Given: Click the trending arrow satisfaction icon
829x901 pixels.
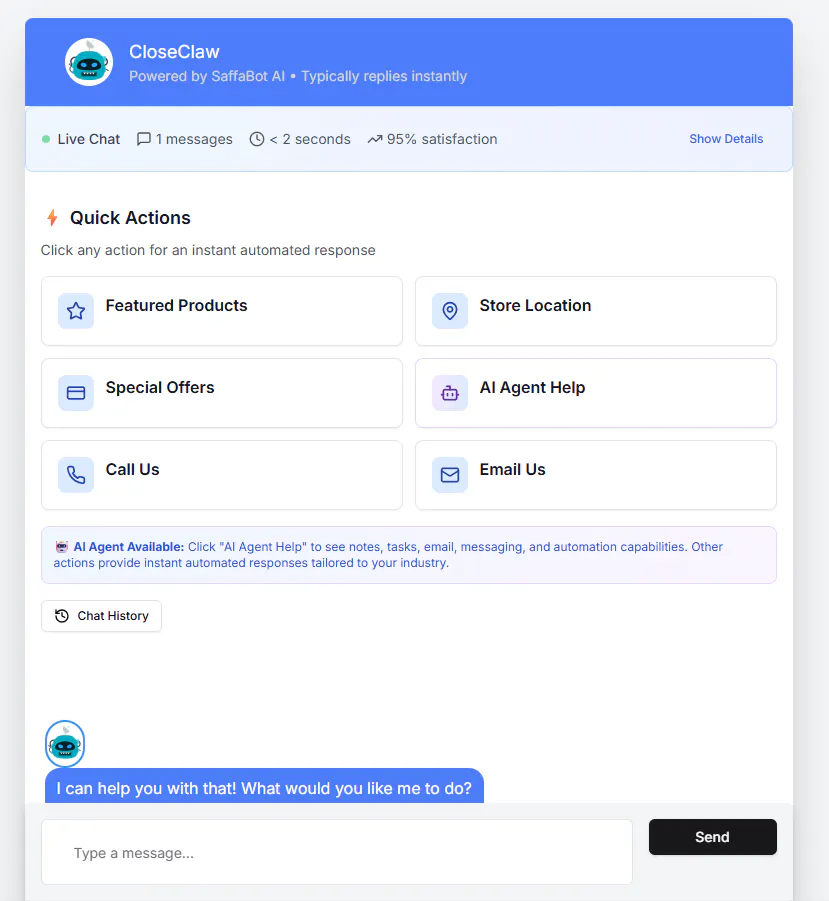Looking at the screenshot, I should (375, 139).
